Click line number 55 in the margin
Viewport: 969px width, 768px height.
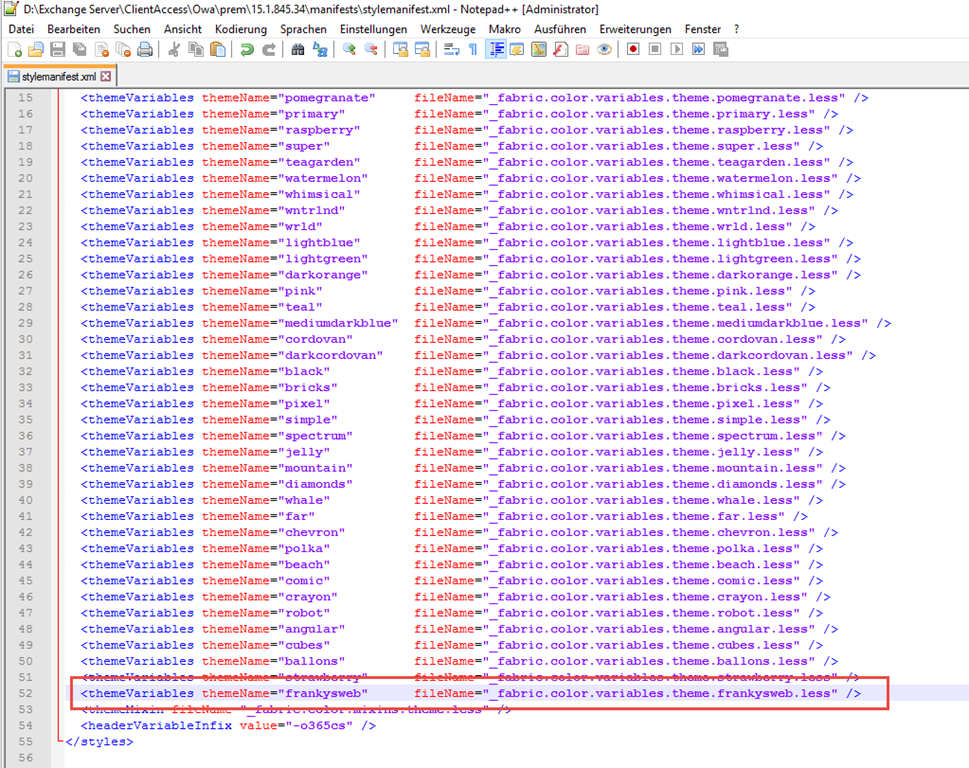[x=25, y=742]
